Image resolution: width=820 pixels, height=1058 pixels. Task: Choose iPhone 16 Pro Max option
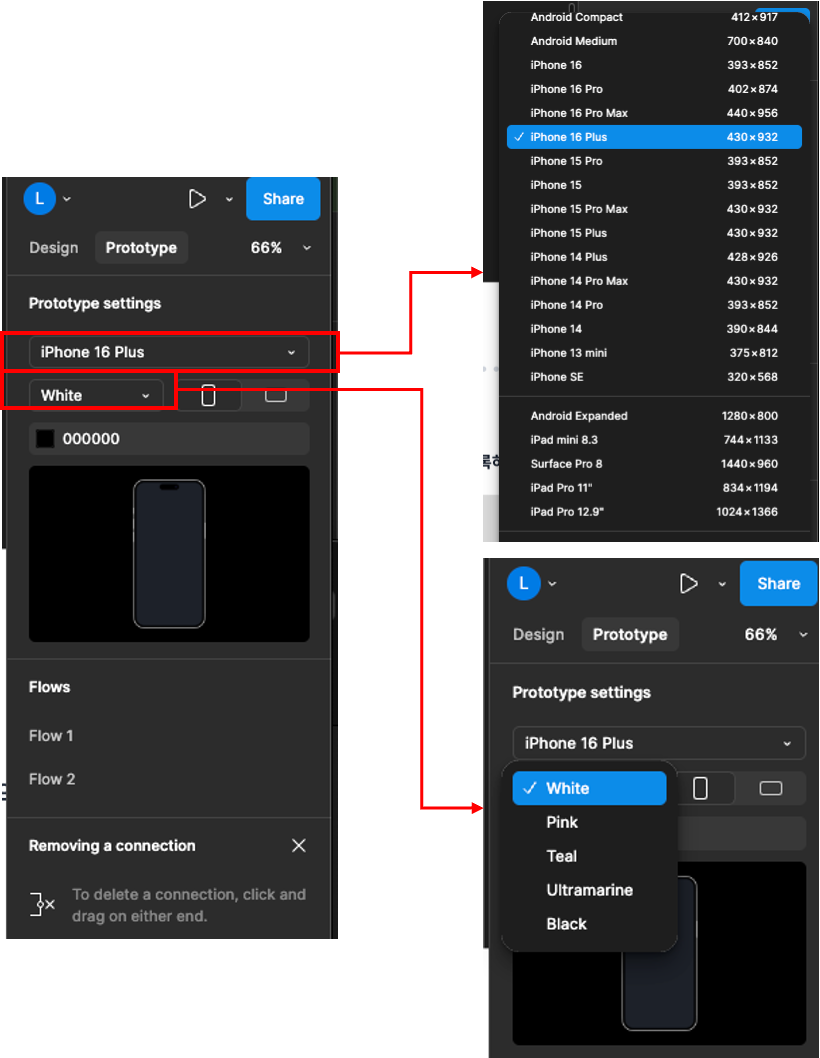(x=654, y=113)
